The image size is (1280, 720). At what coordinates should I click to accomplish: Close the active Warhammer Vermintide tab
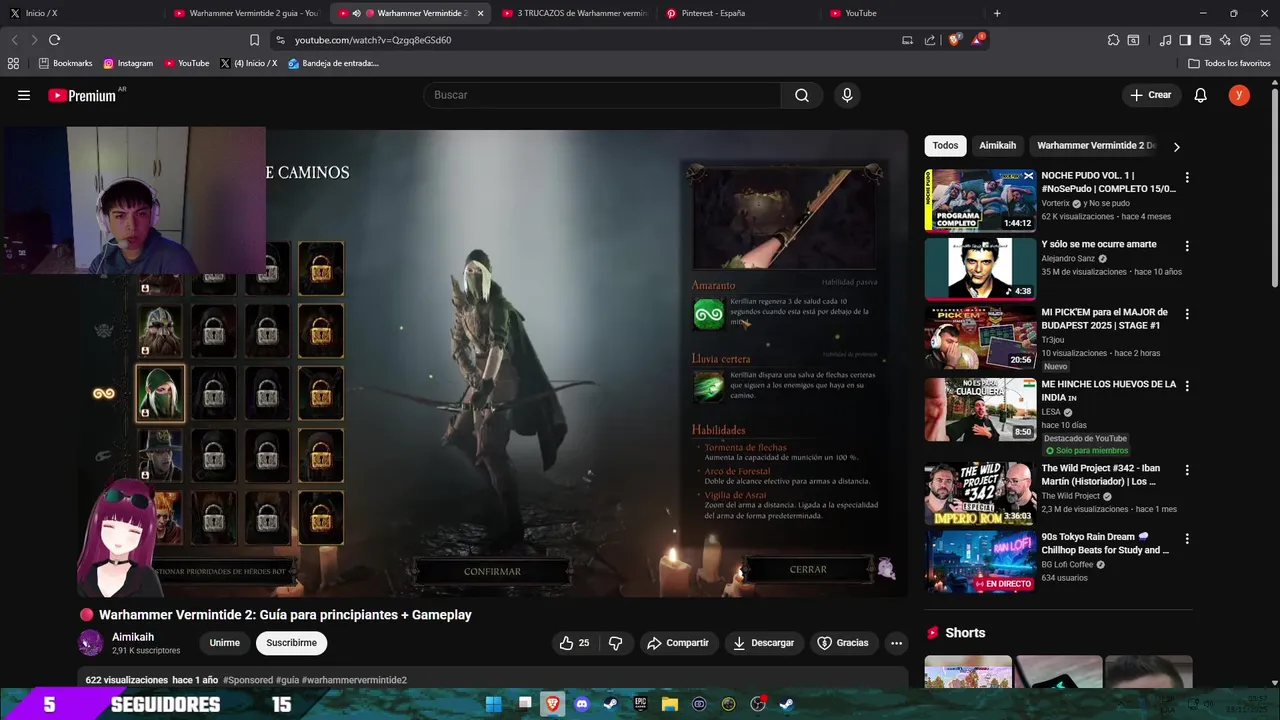pos(480,13)
